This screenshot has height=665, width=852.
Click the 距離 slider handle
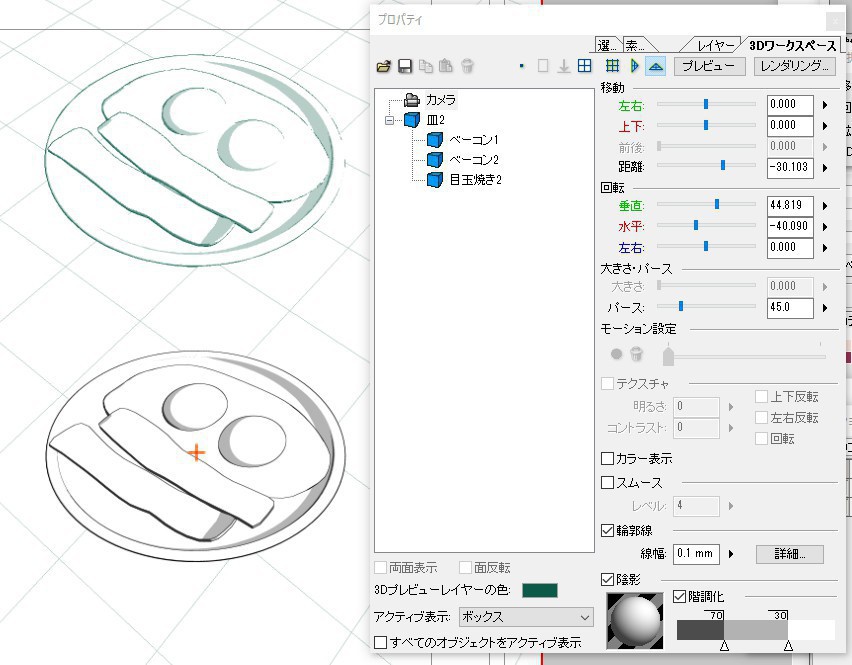pos(723,165)
